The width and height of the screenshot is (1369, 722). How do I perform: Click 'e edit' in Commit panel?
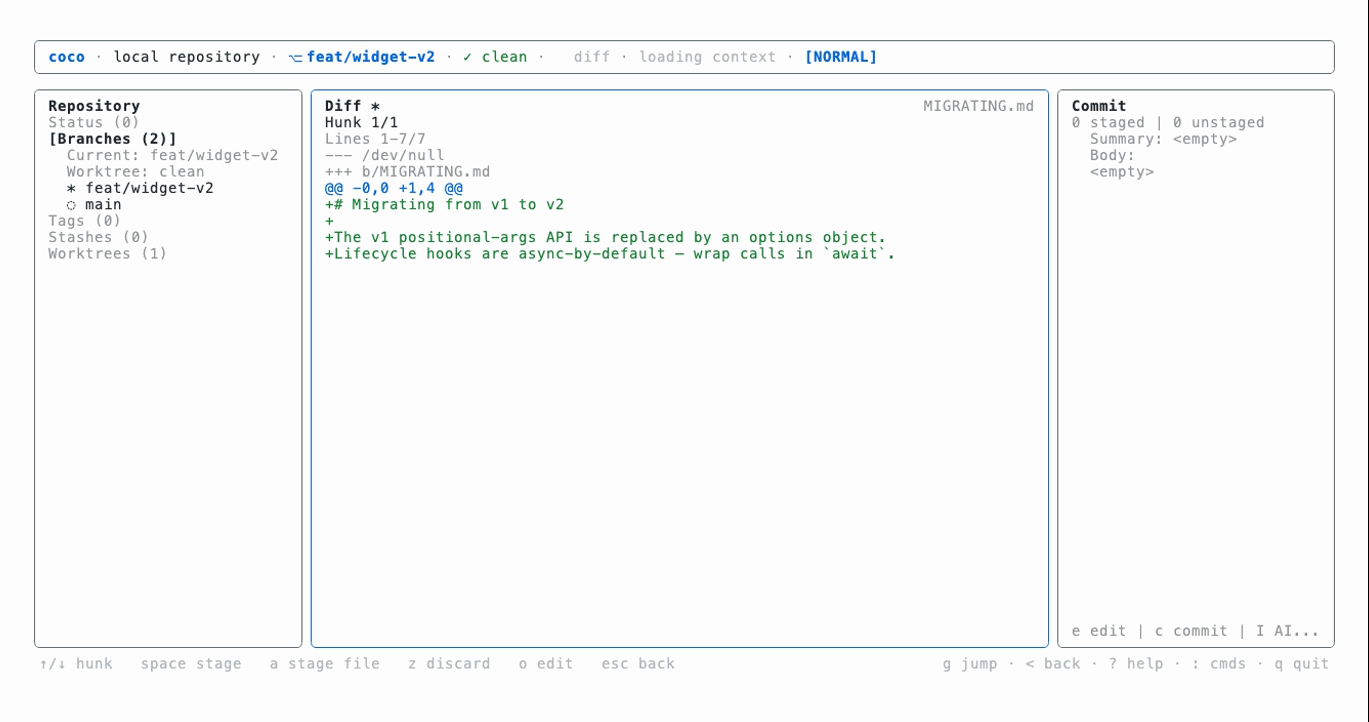1099,631
